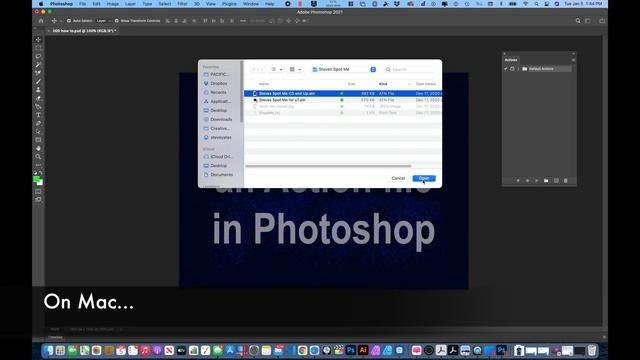Select the Actions panel tab

511,60
